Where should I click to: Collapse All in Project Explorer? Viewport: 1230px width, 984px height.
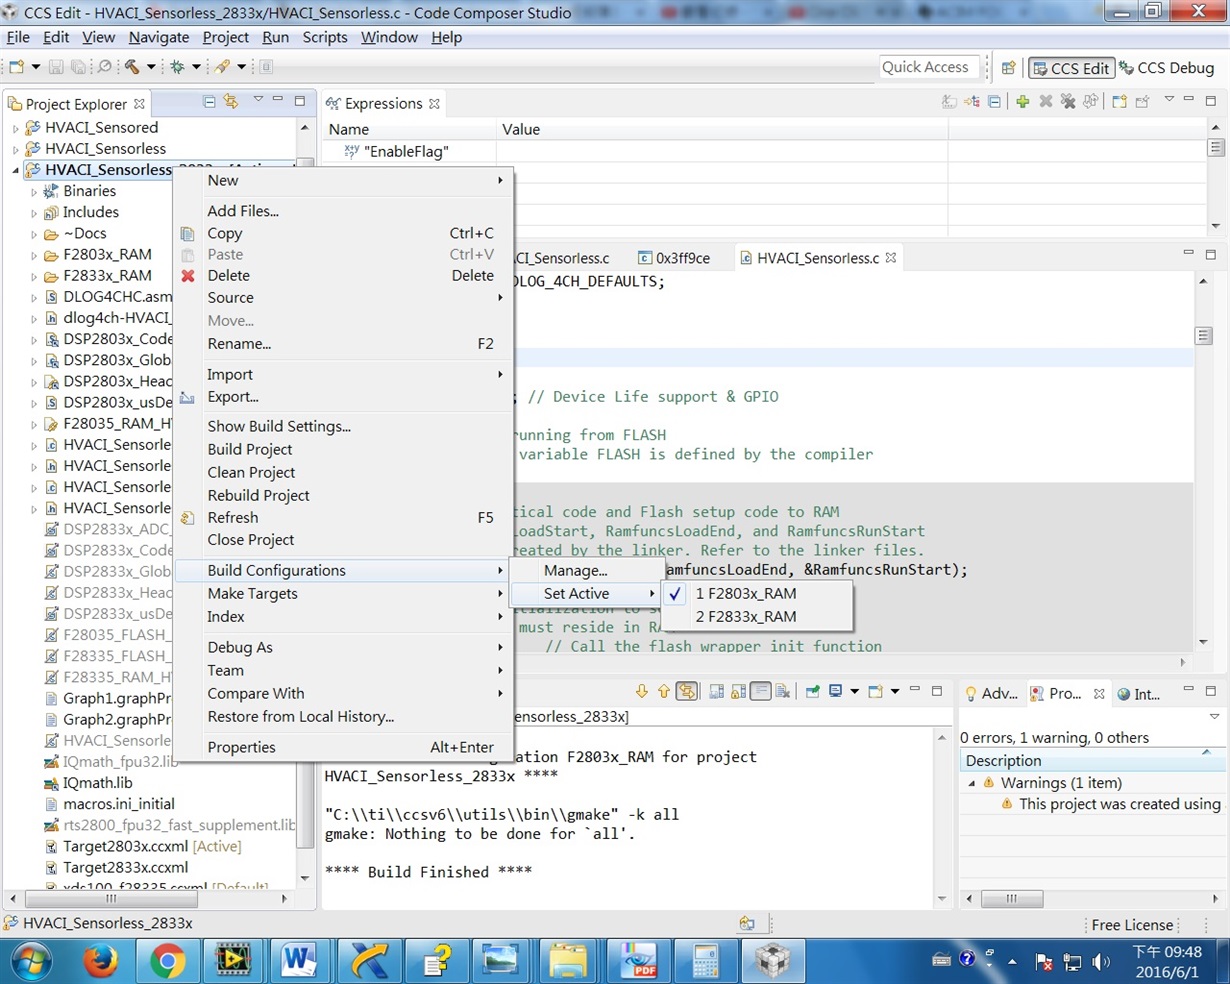[209, 102]
